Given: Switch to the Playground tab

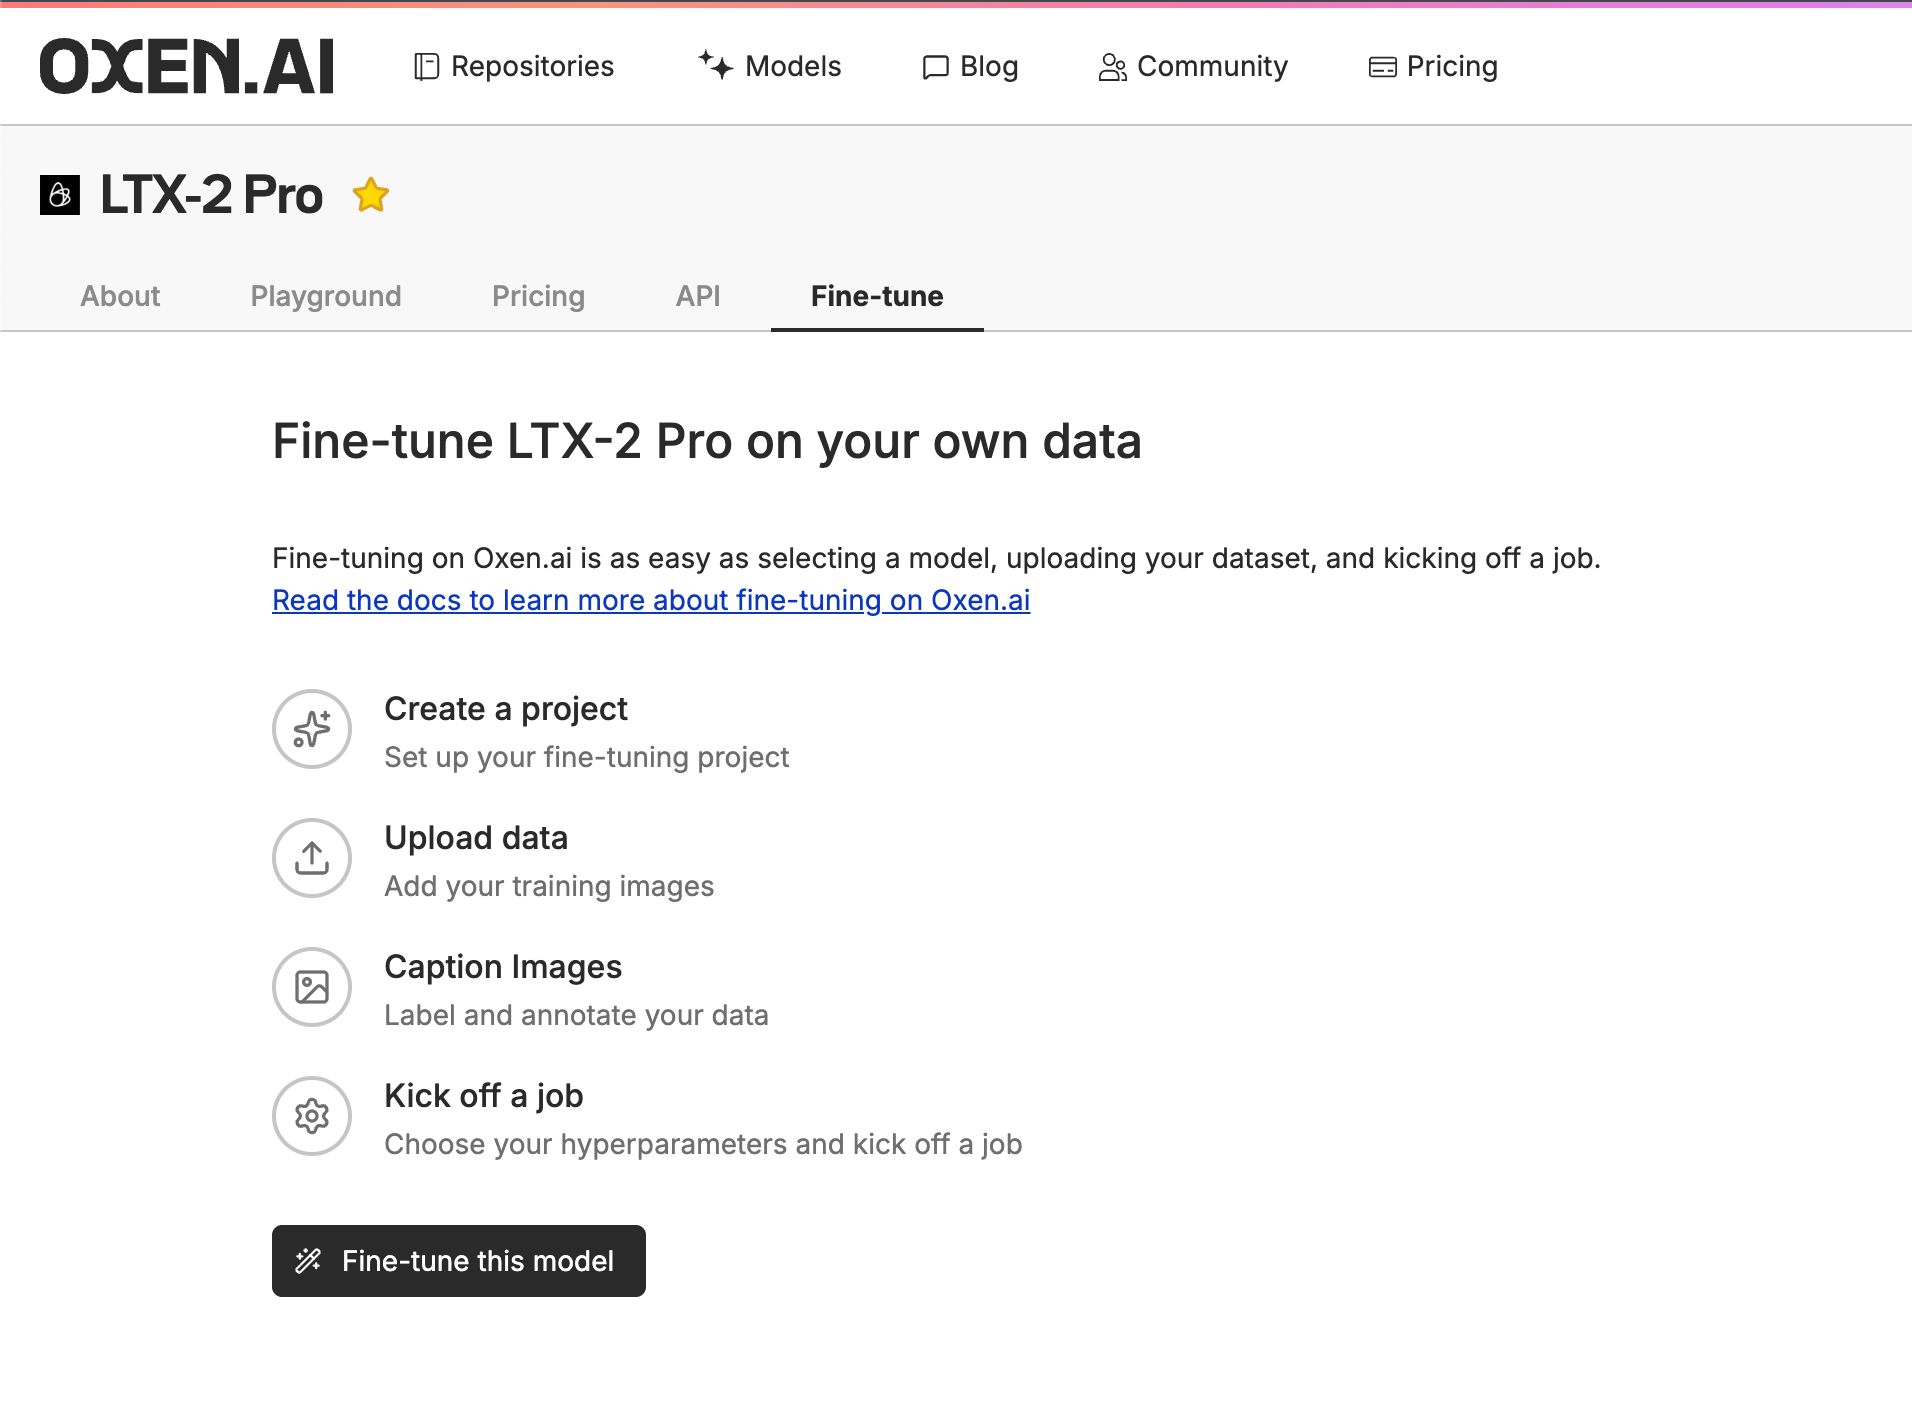Looking at the screenshot, I should [326, 296].
